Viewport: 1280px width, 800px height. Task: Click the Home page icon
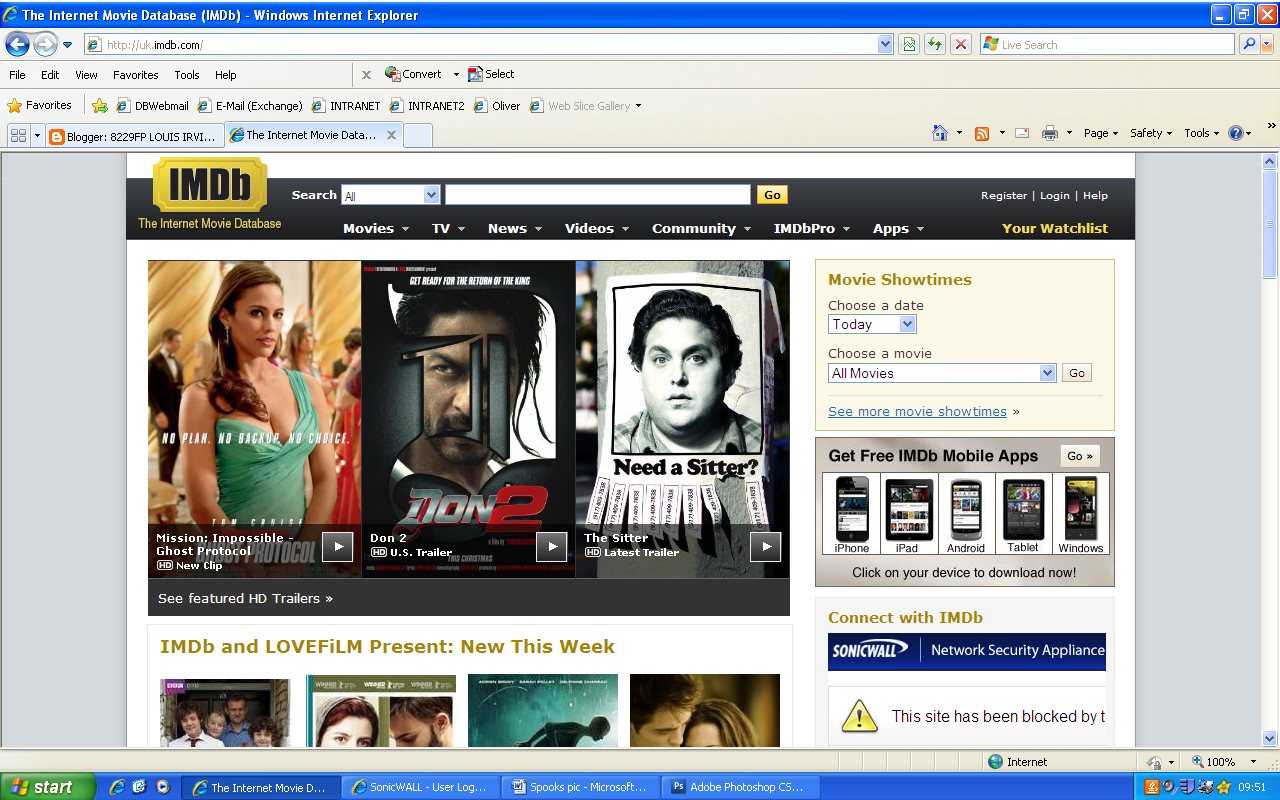[939, 133]
